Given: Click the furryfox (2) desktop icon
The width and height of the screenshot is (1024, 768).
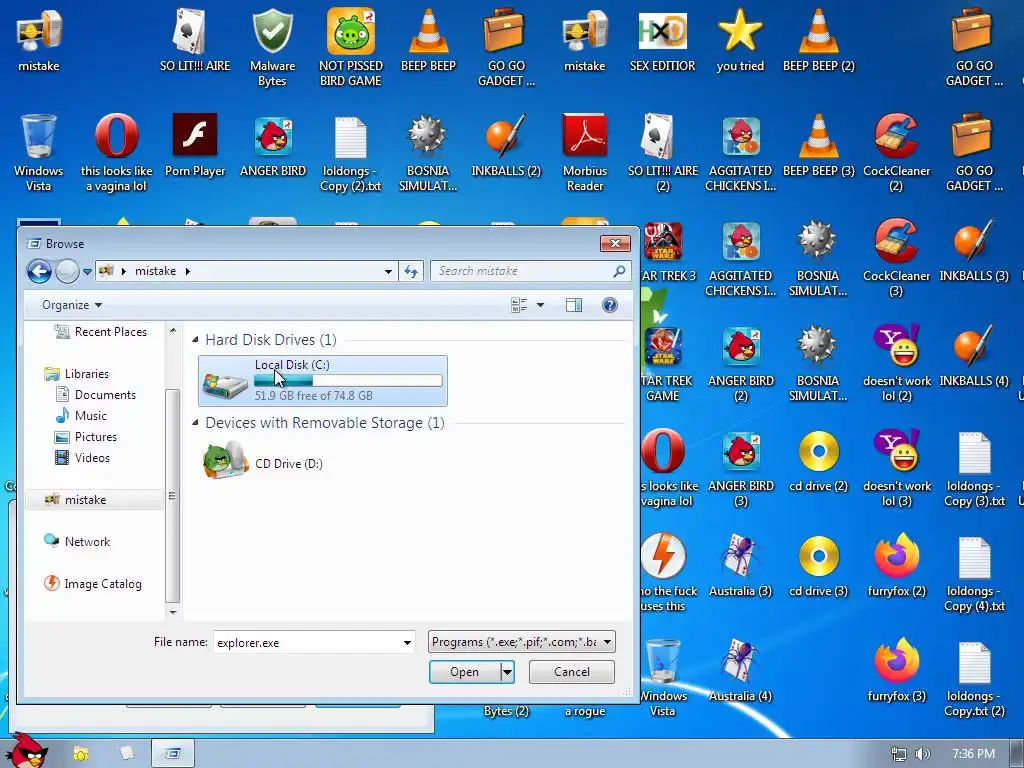Looking at the screenshot, I should point(896,566).
